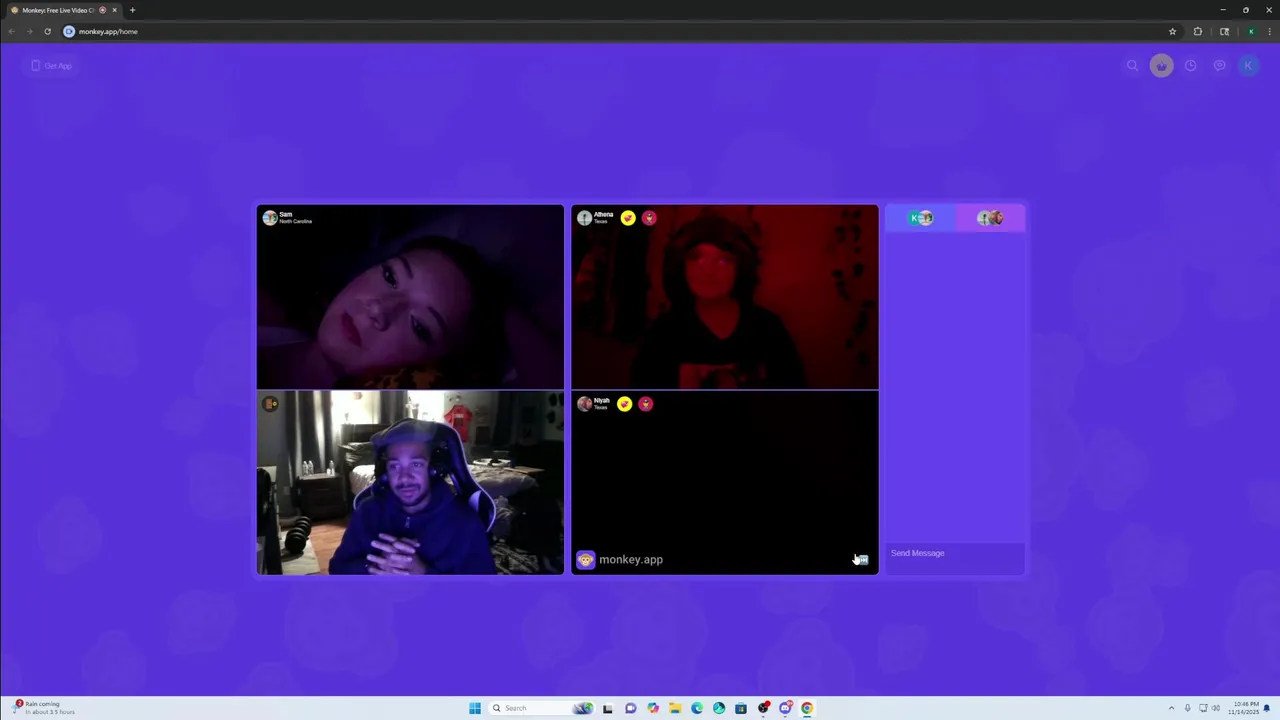The height and width of the screenshot is (720, 1280).
Task: Click Sam's video tile
Action: [x=410, y=297]
